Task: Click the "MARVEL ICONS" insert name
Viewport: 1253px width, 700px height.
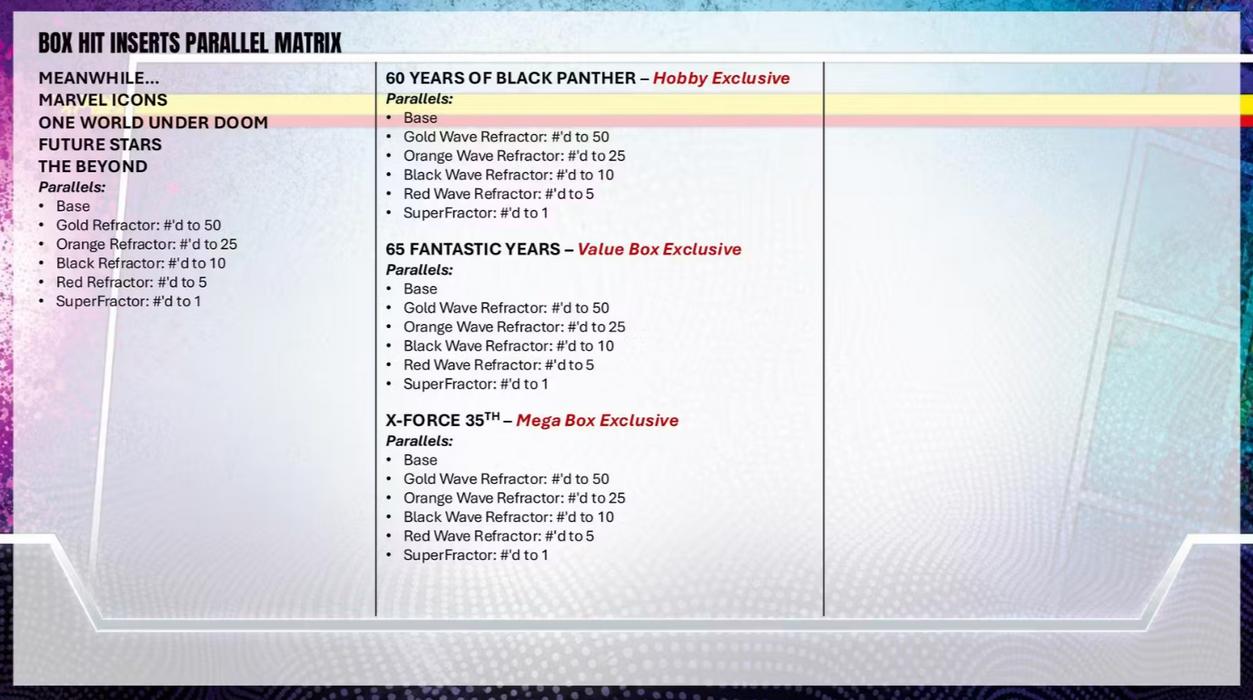Action: tap(103, 100)
